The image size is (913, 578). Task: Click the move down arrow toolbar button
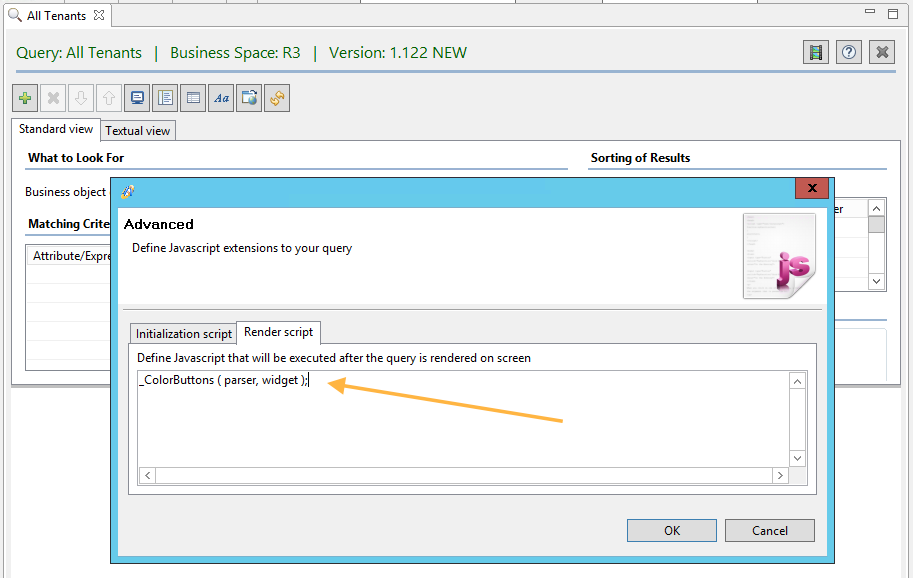[x=81, y=98]
